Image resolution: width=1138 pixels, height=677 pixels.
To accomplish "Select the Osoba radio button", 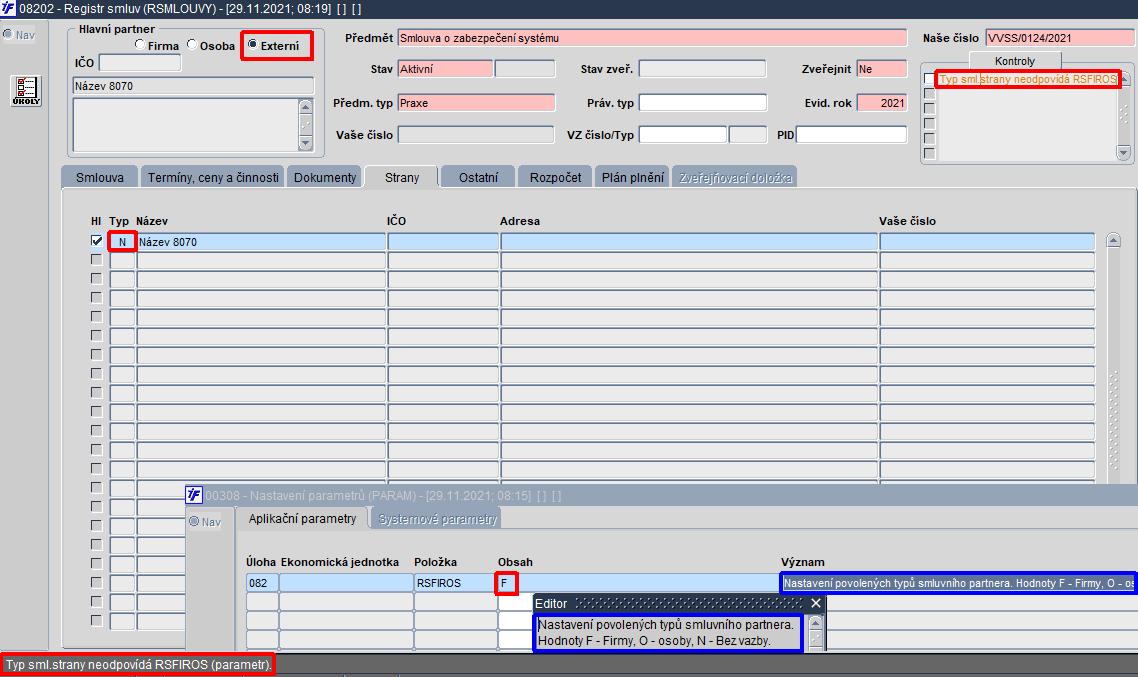I will [x=192, y=45].
